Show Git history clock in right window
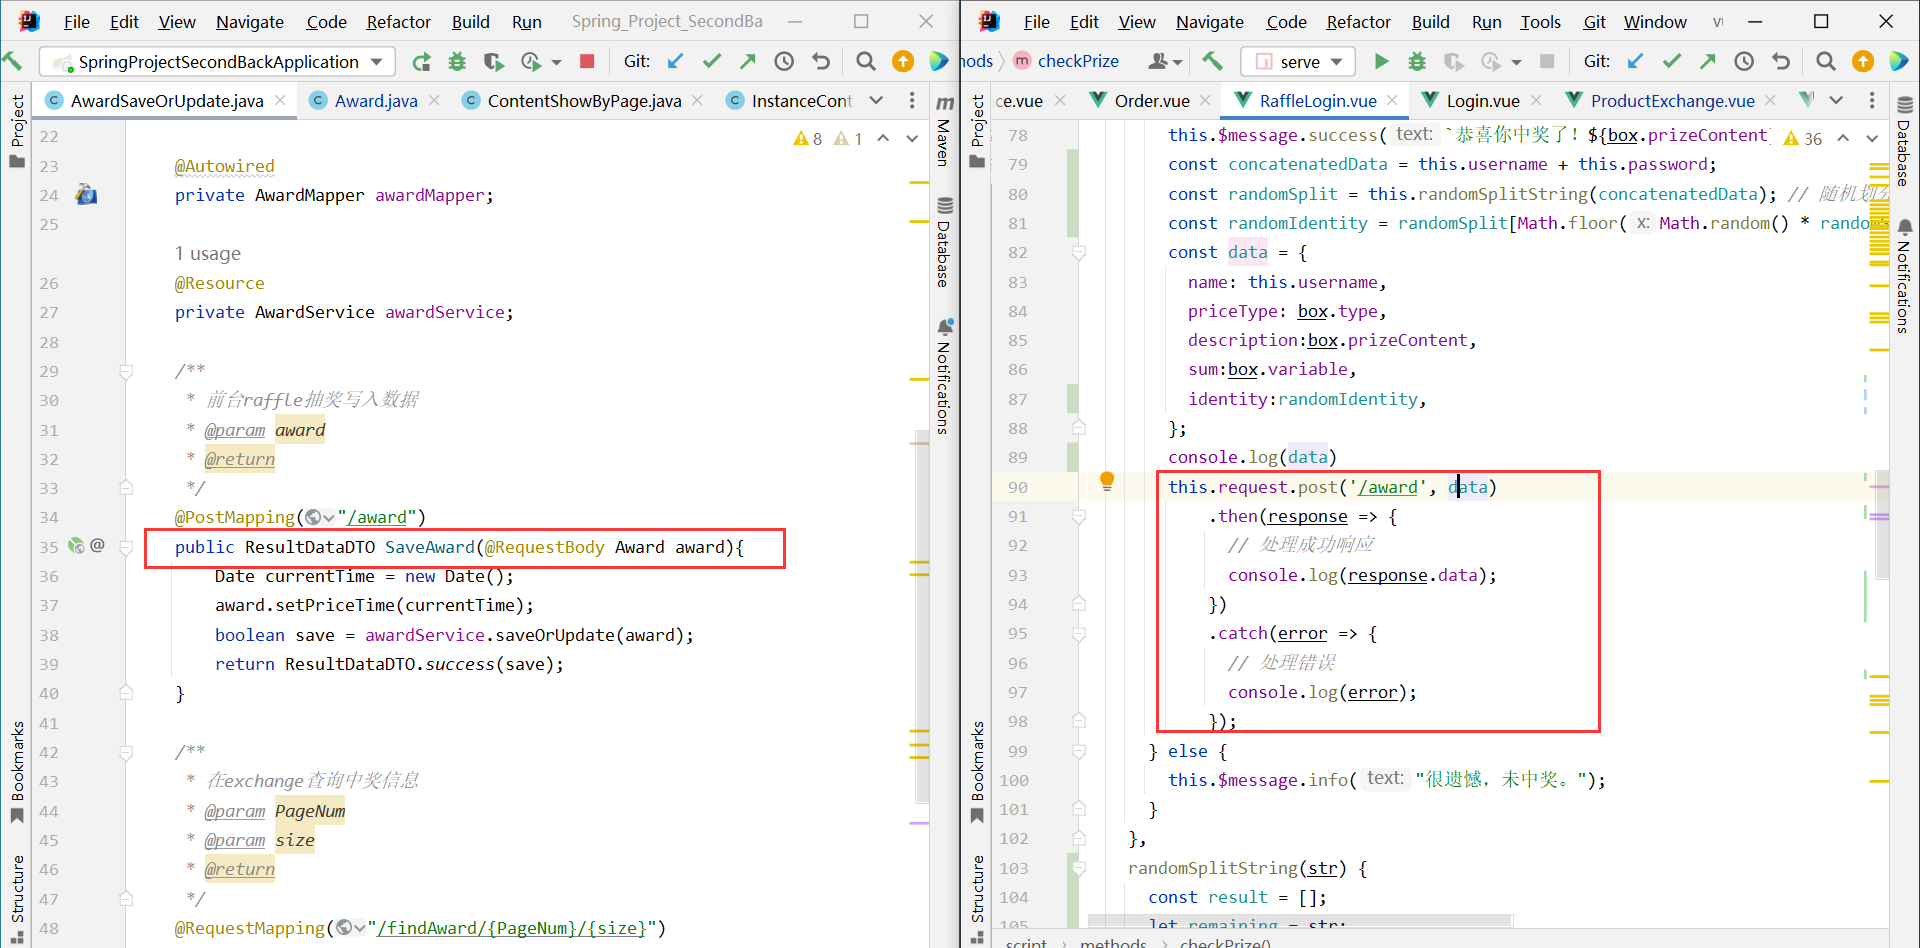Screen dimensions: 1920x948 click(x=1744, y=62)
